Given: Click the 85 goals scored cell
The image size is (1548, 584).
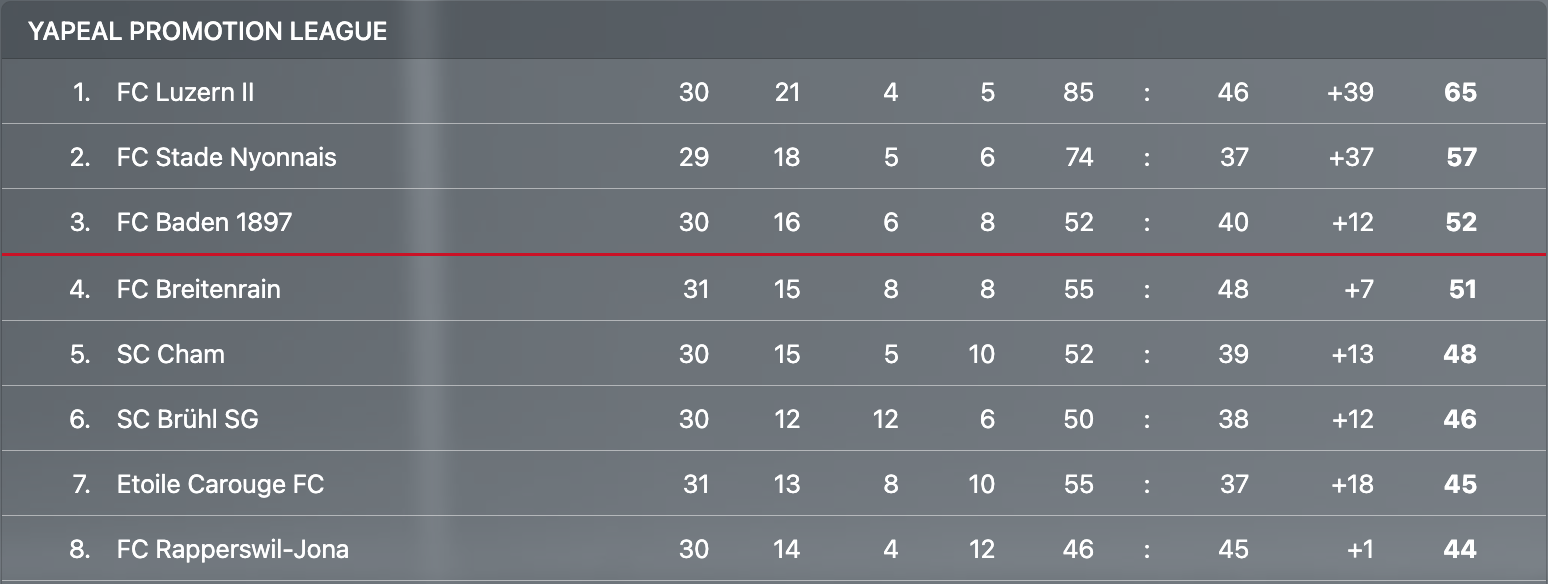Looking at the screenshot, I should pyautogui.click(x=1078, y=92).
